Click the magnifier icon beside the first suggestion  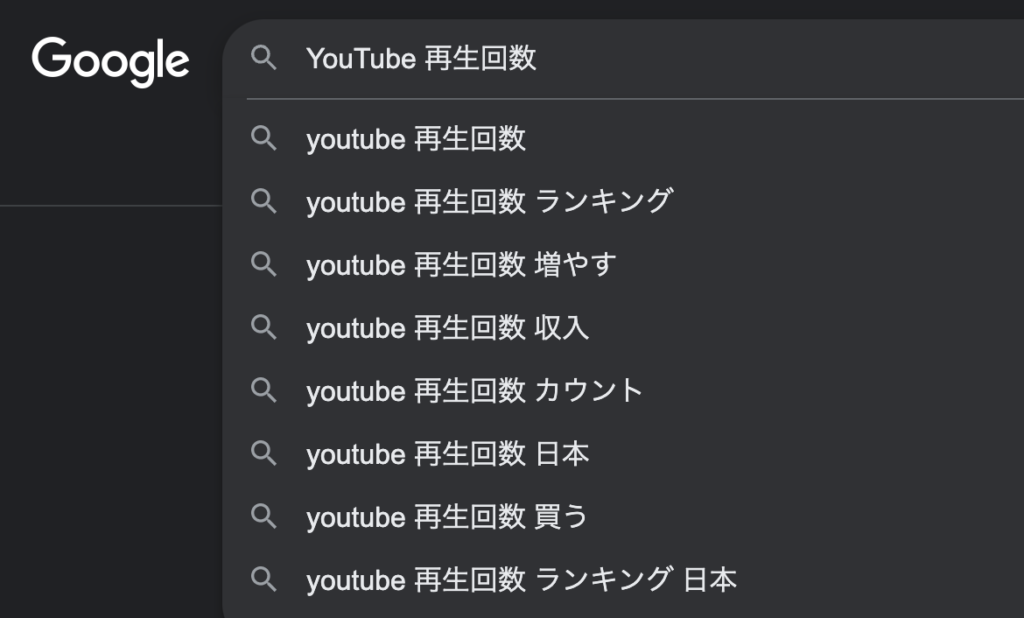(264, 138)
